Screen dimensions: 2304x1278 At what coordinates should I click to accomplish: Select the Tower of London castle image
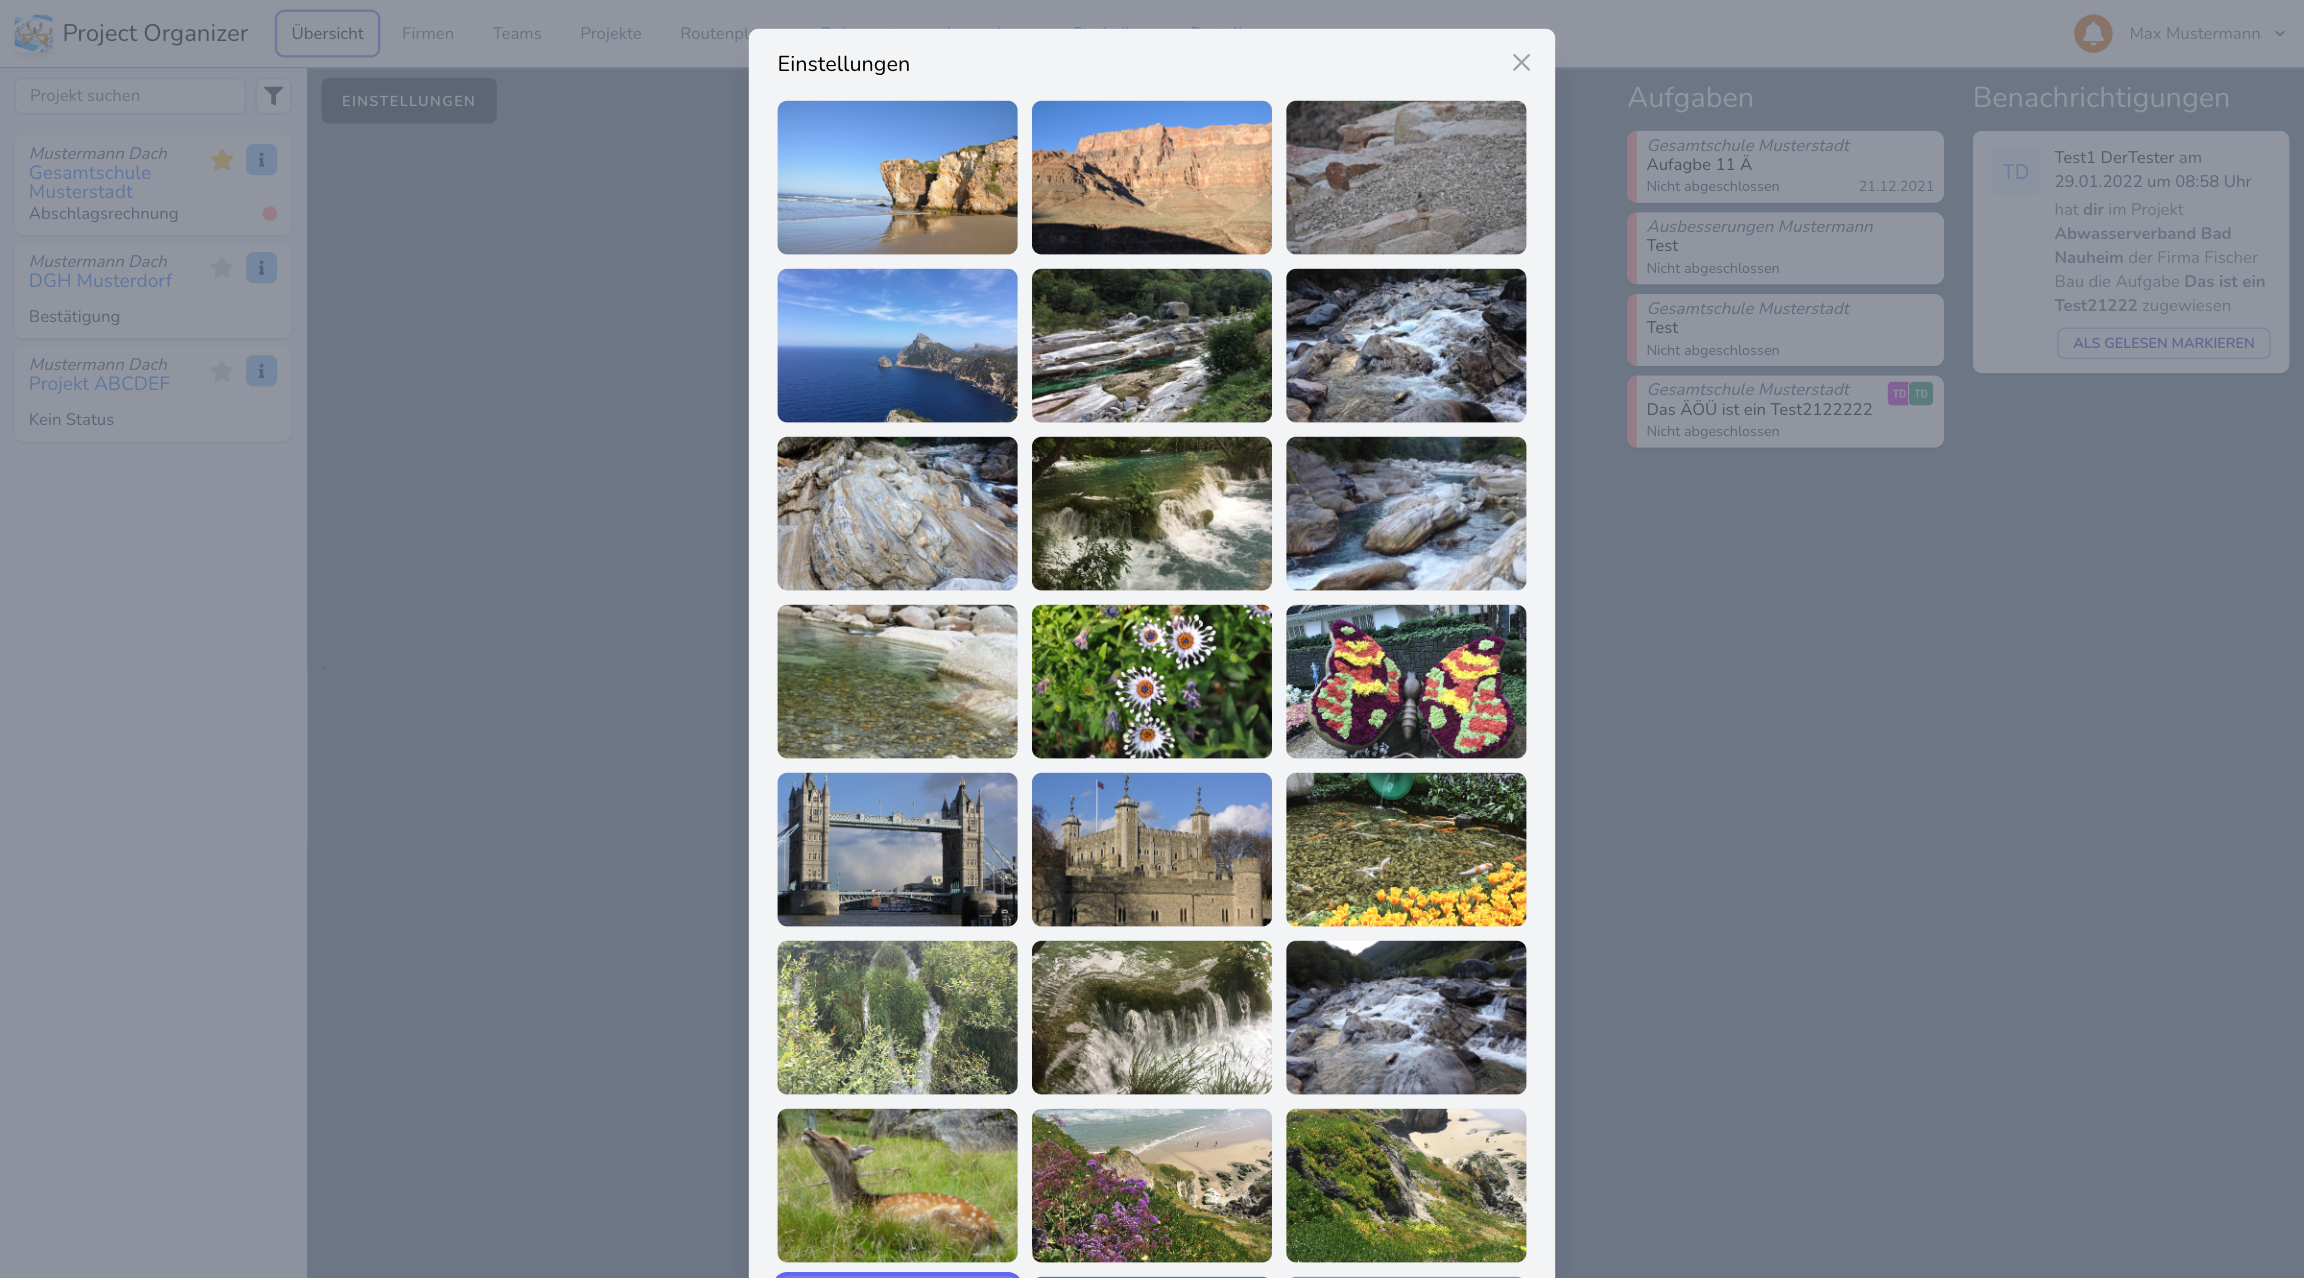1152,849
